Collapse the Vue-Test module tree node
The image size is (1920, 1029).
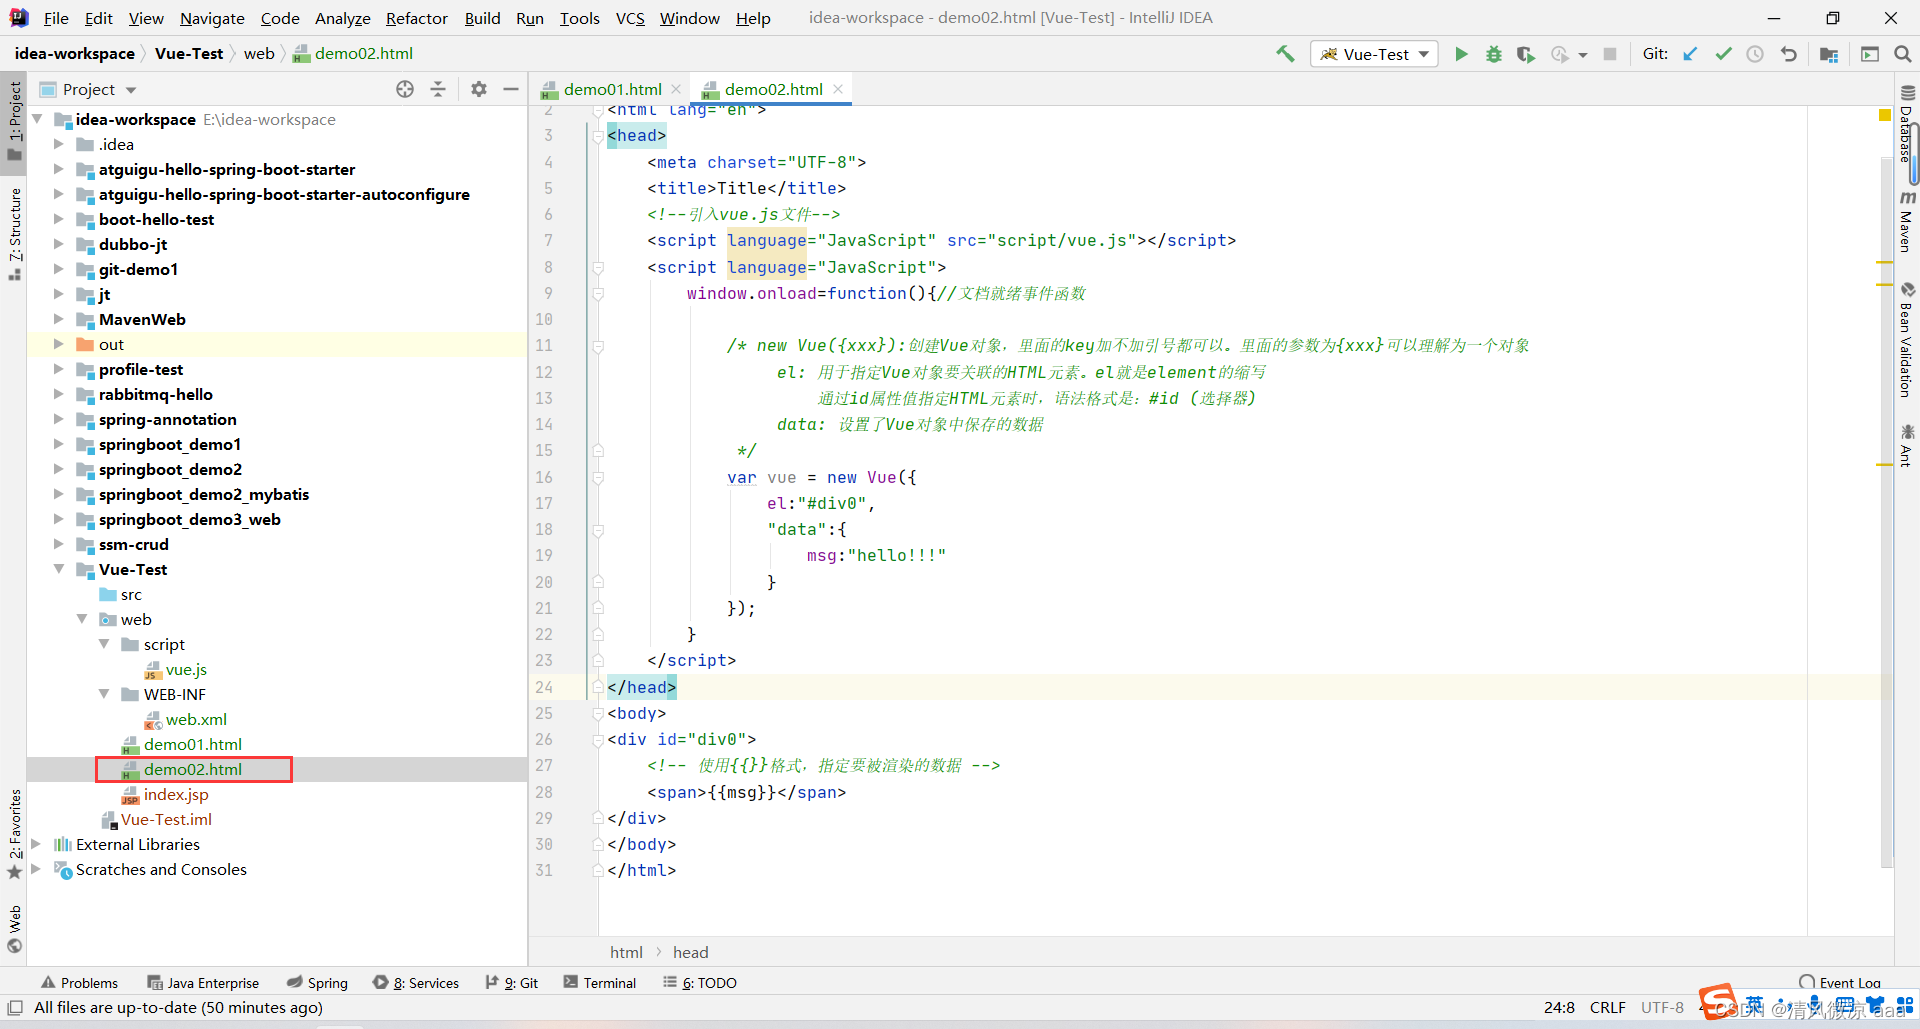point(59,569)
